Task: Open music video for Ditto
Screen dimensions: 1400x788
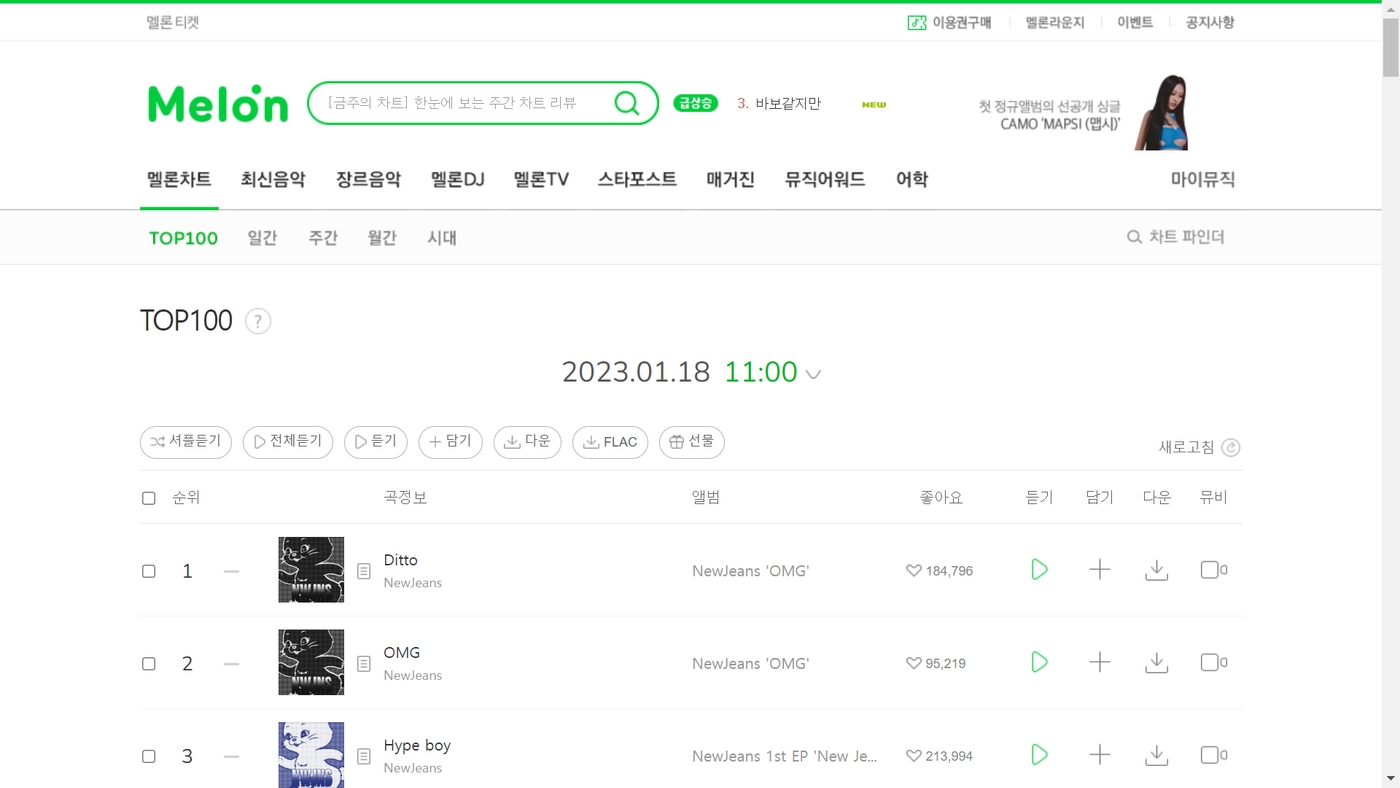Action: [1213, 570]
